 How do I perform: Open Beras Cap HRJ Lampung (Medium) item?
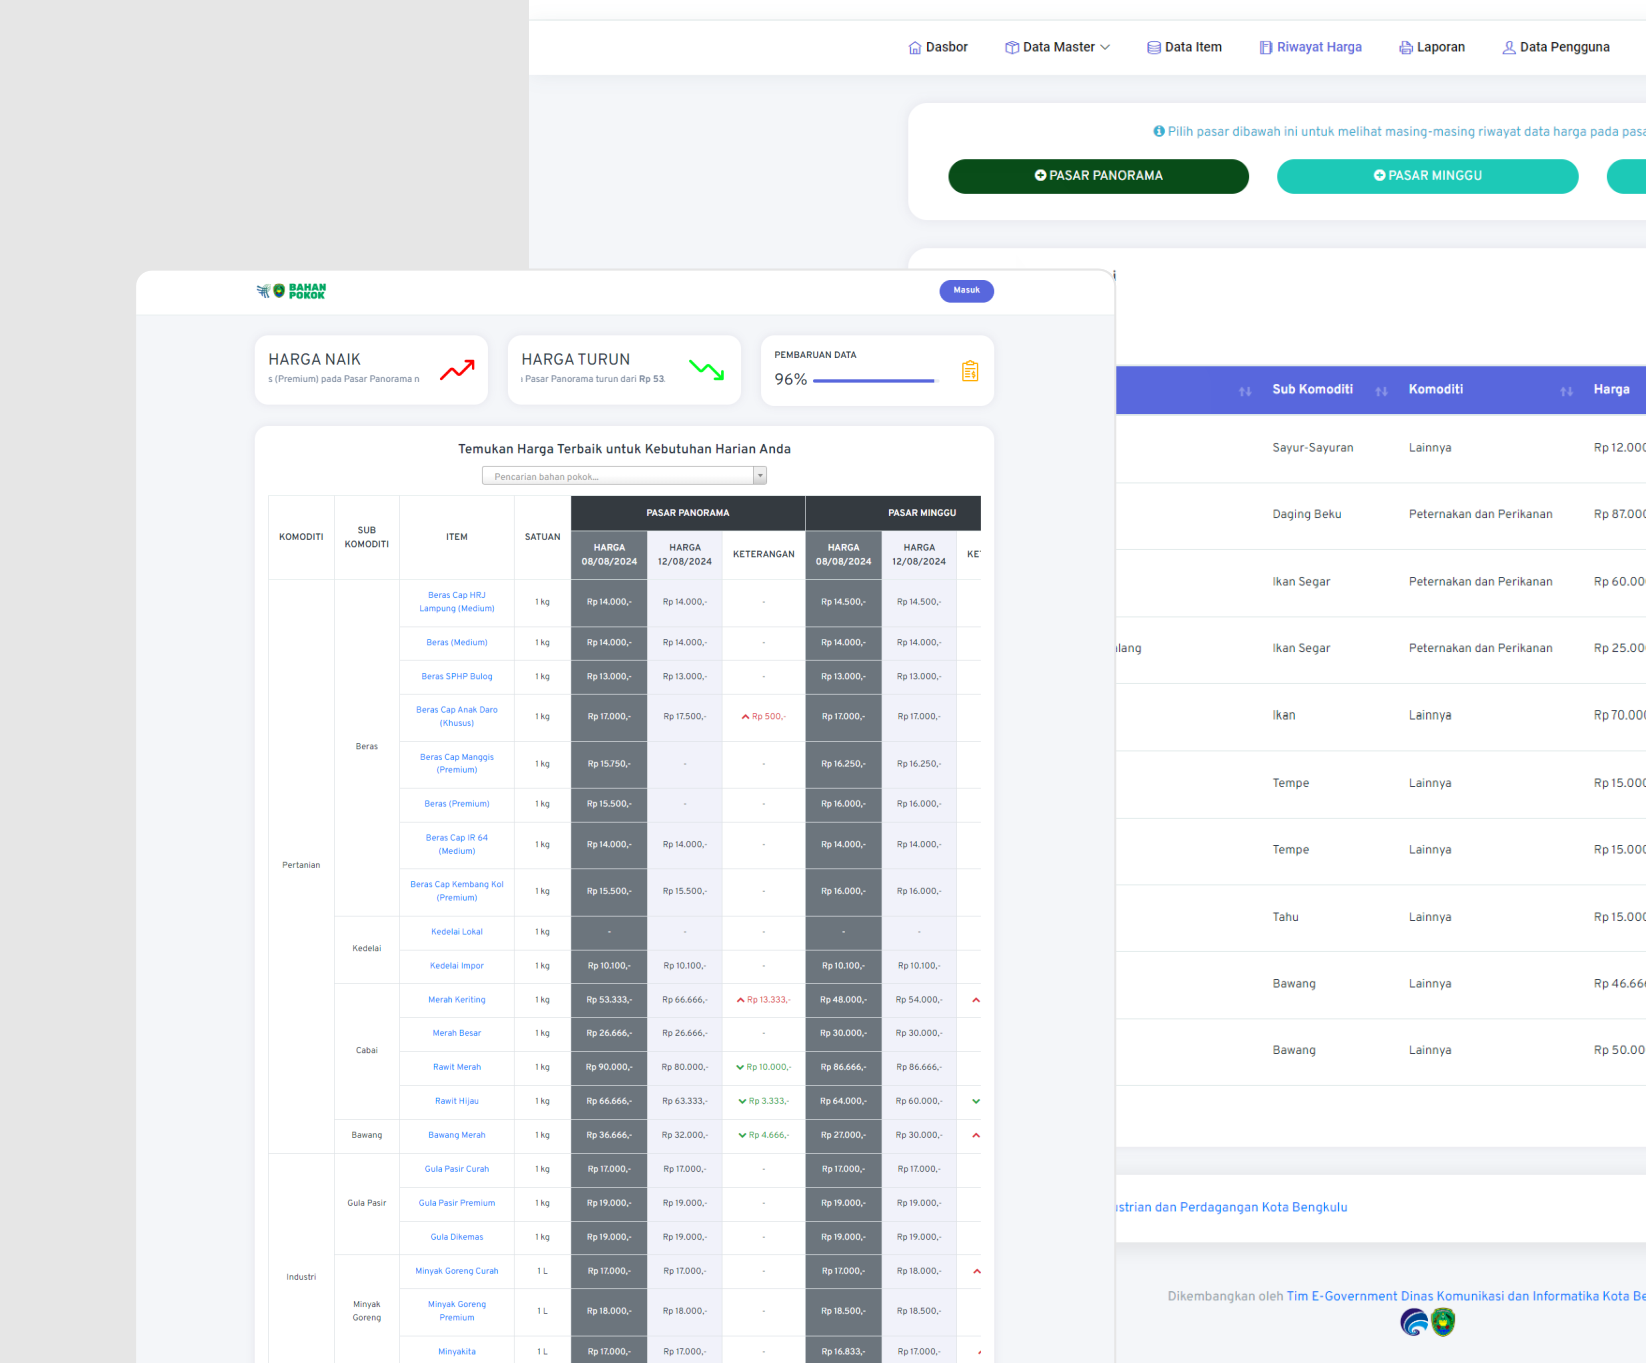pyautogui.click(x=457, y=602)
